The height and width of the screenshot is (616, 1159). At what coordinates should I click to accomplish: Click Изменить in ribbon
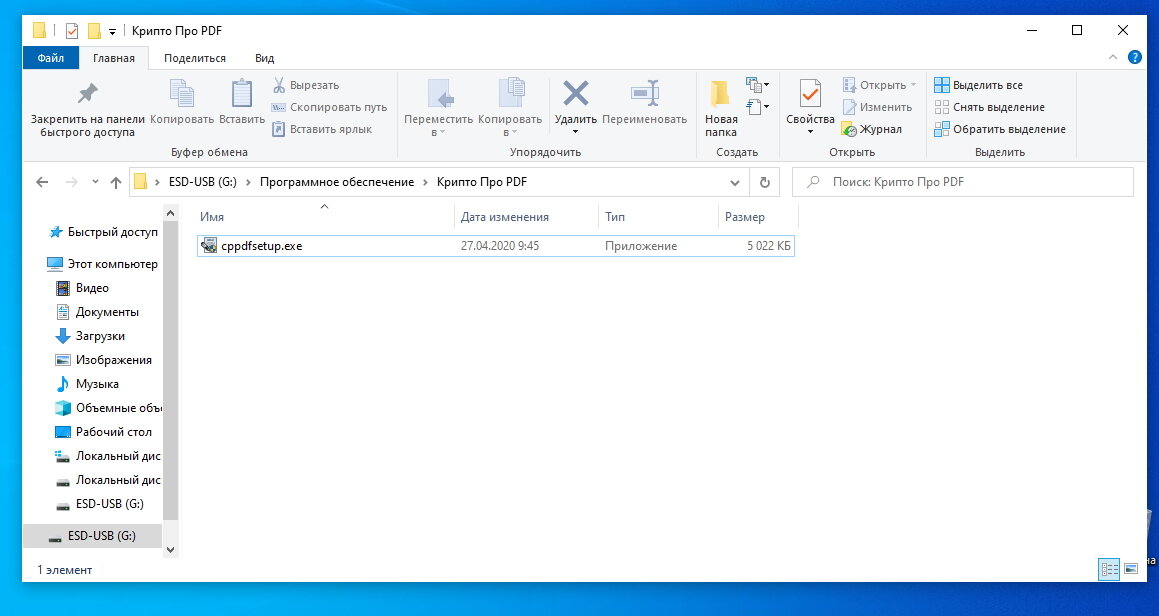tap(877, 107)
